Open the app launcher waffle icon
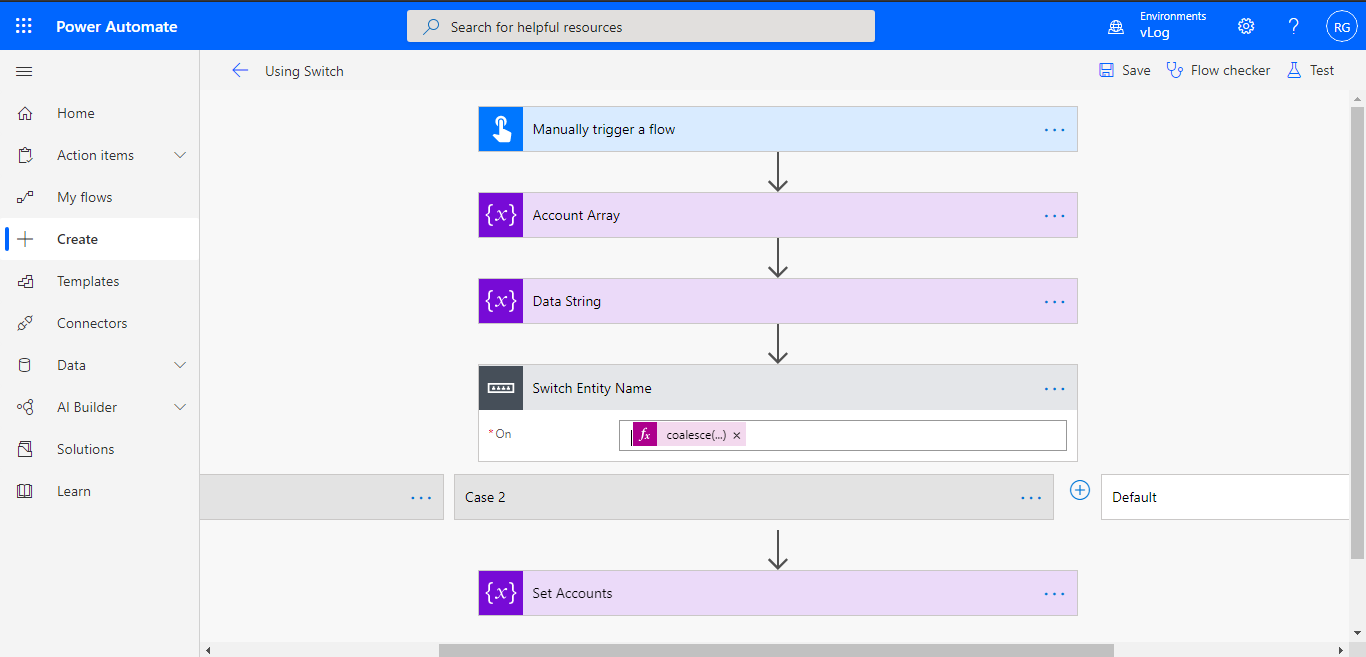Viewport: 1366px width, 657px height. [x=24, y=26]
